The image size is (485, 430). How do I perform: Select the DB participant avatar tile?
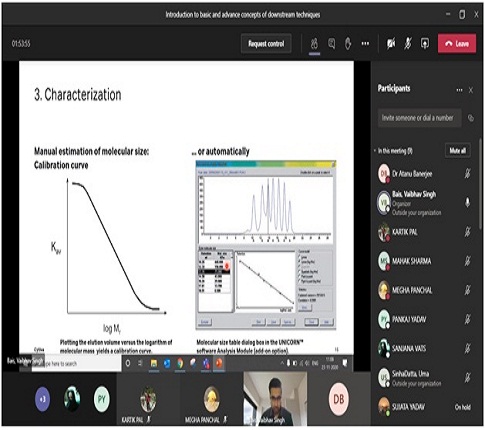pyautogui.click(x=339, y=399)
